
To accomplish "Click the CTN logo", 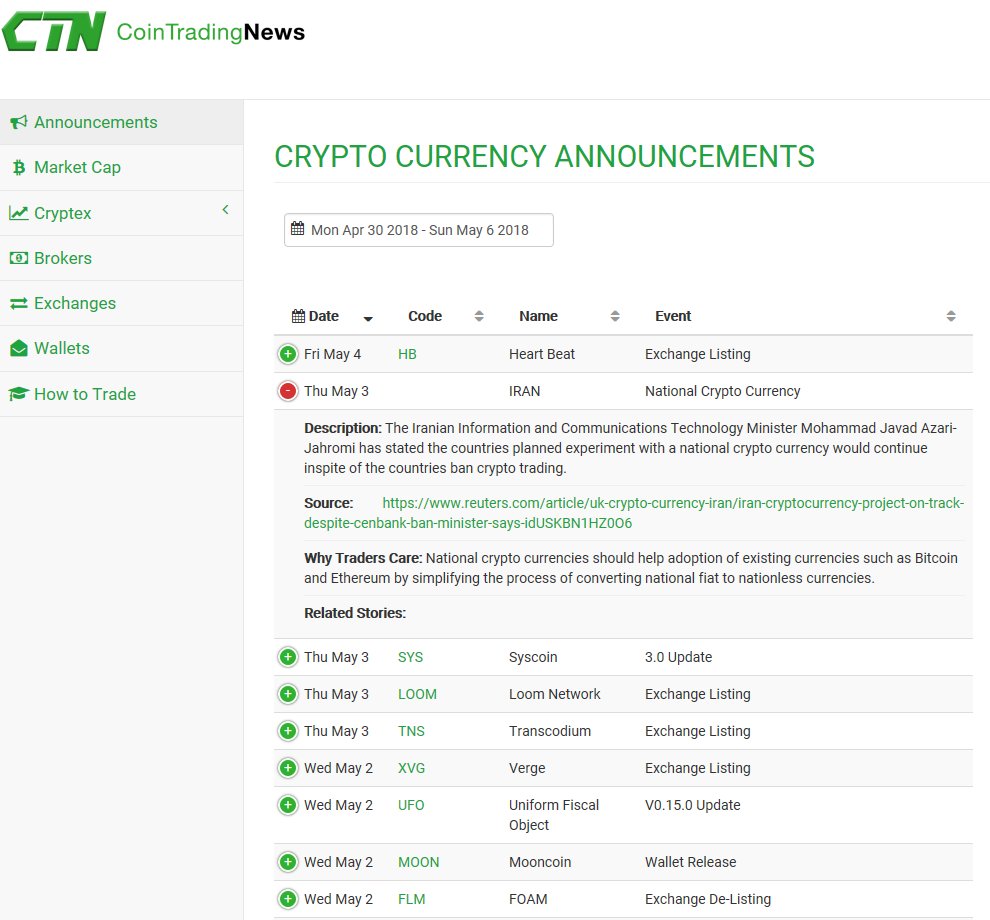I will click(x=54, y=31).
